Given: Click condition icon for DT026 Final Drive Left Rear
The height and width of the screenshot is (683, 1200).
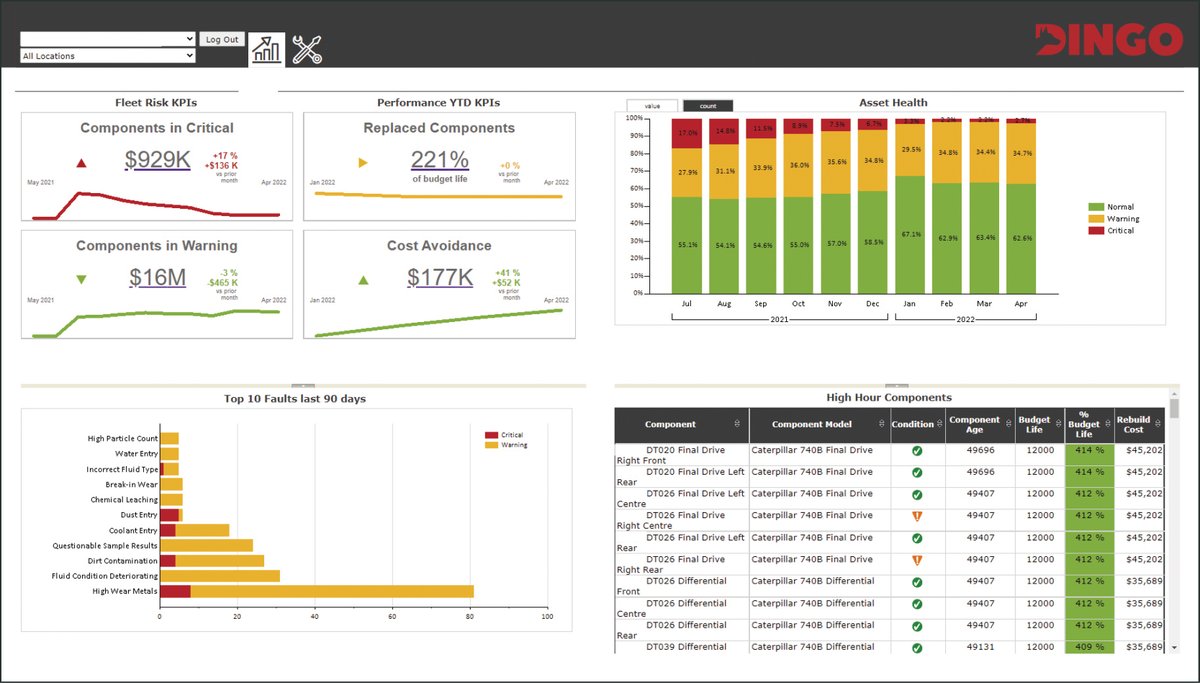Looking at the screenshot, I should (x=917, y=538).
